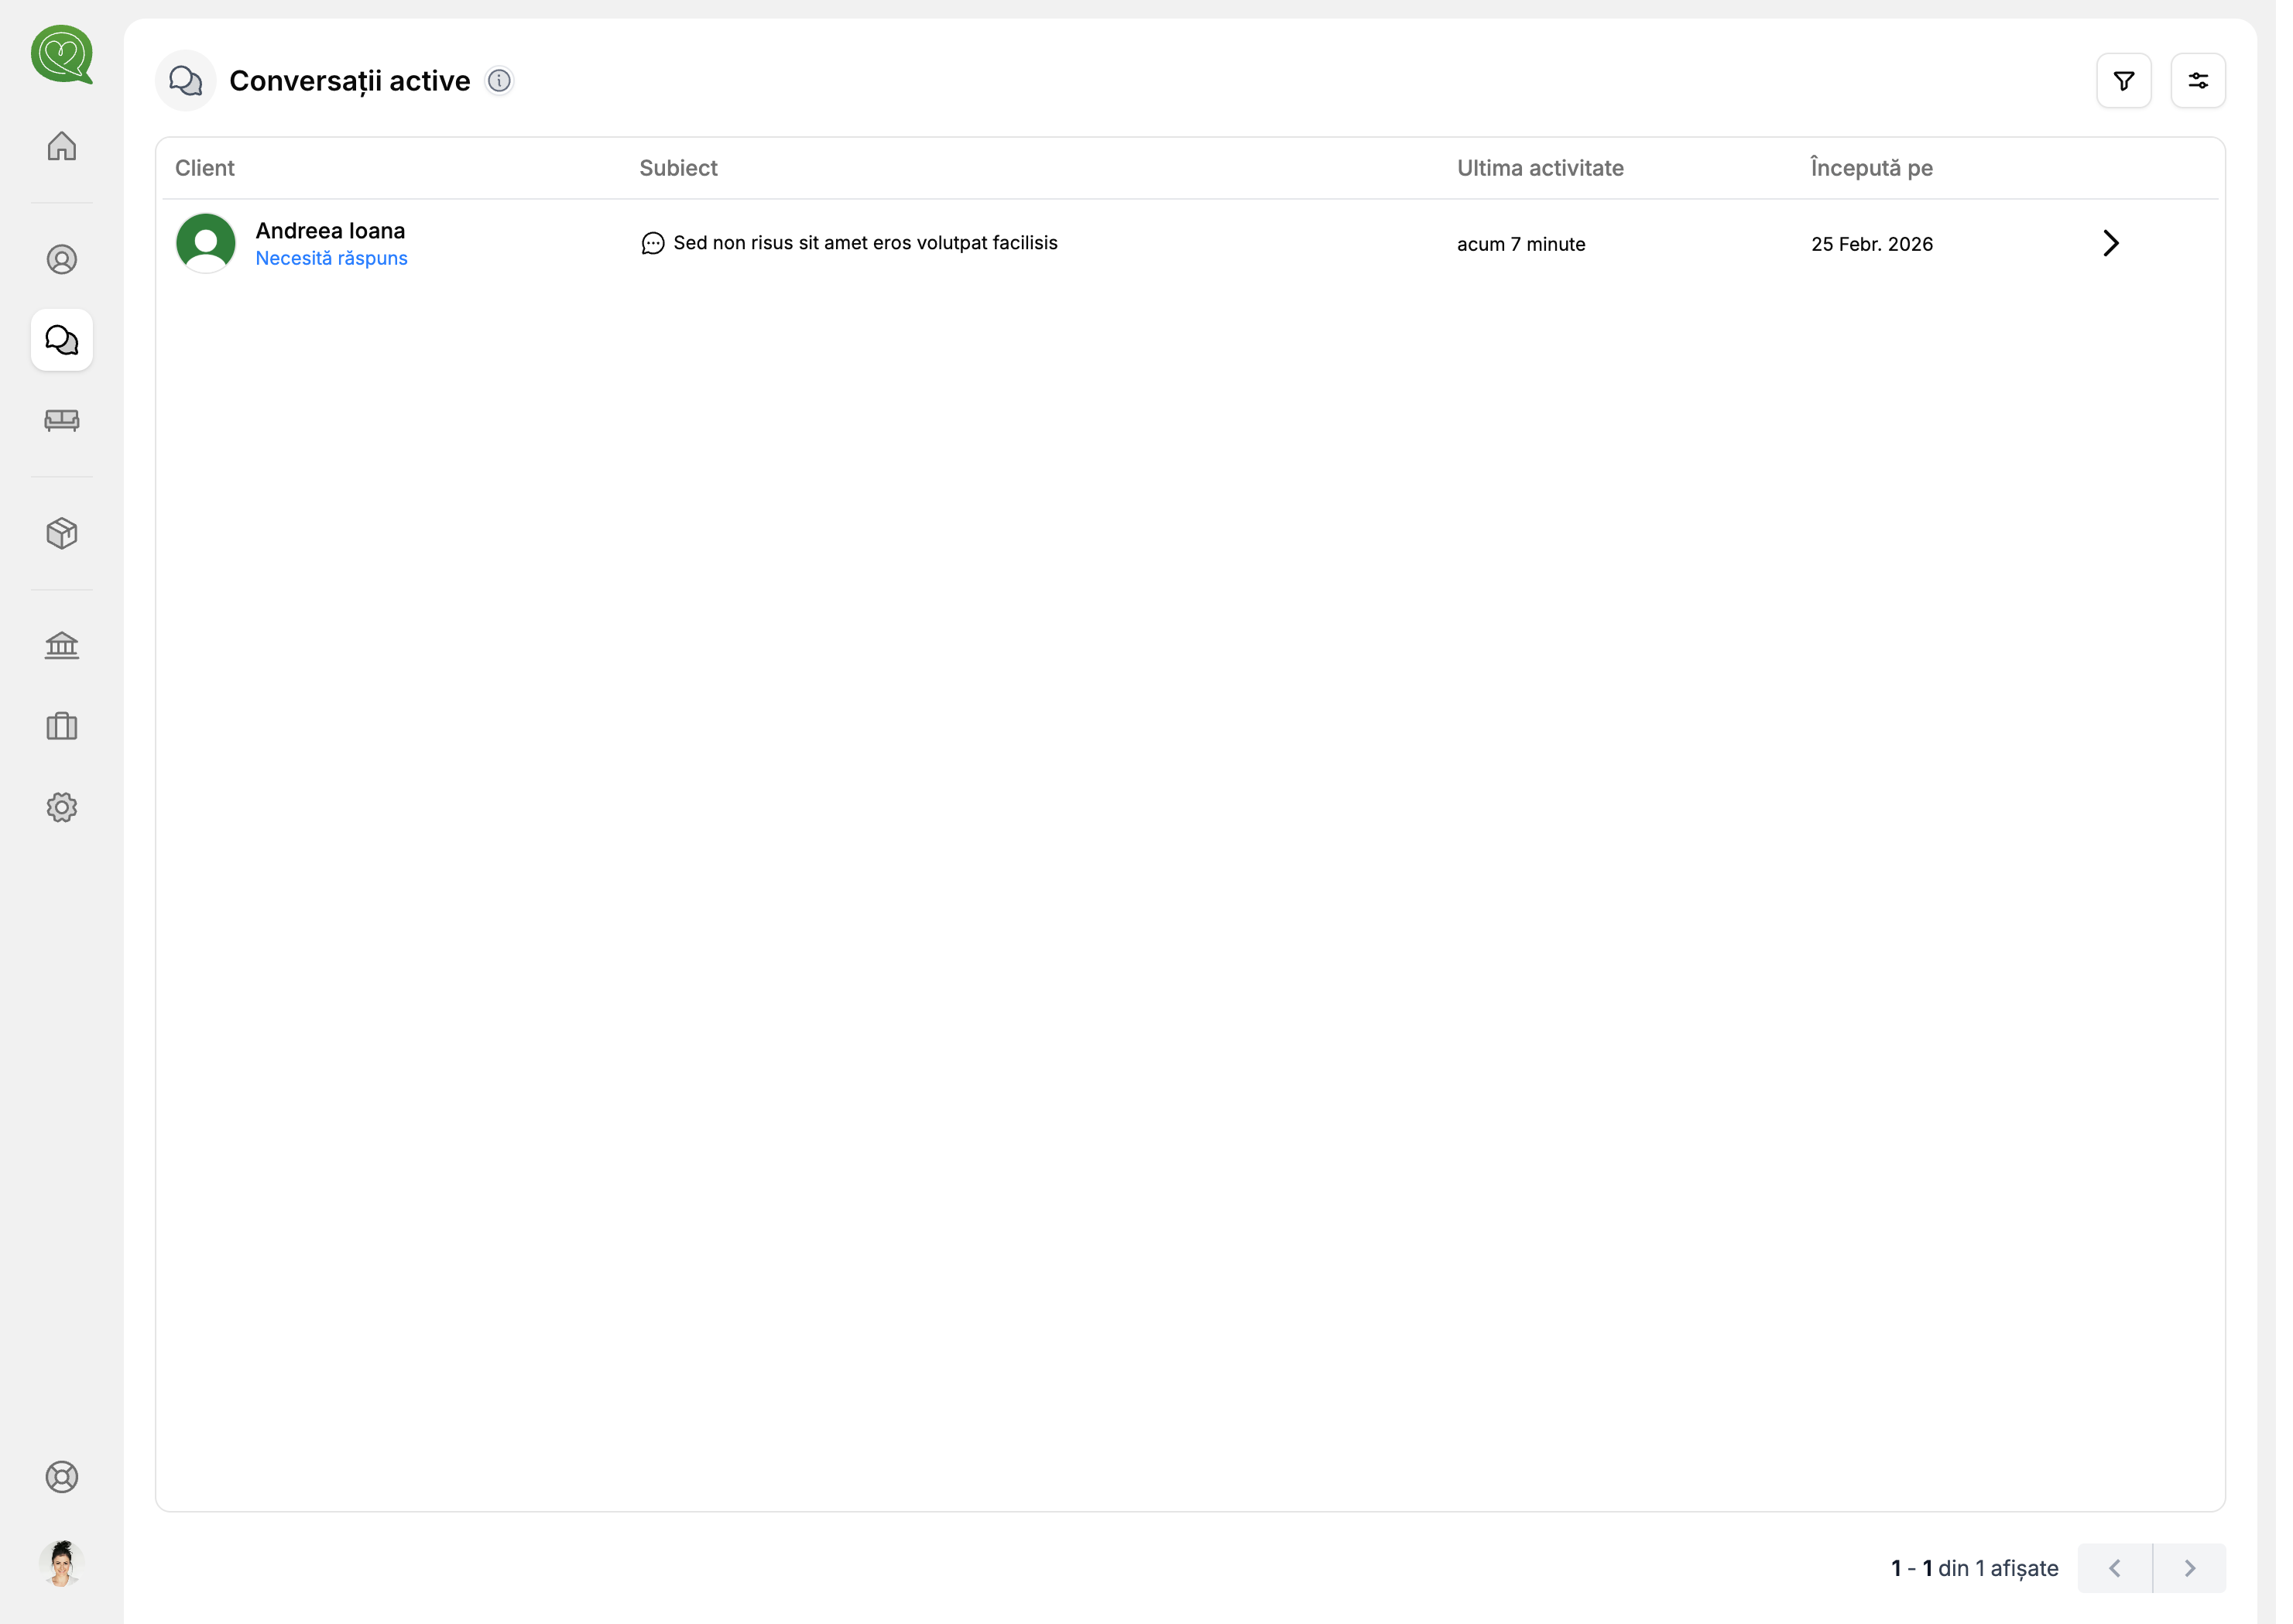Open the bank building sidebar icon
The height and width of the screenshot is (1624, 2293).
pos(62,646)
